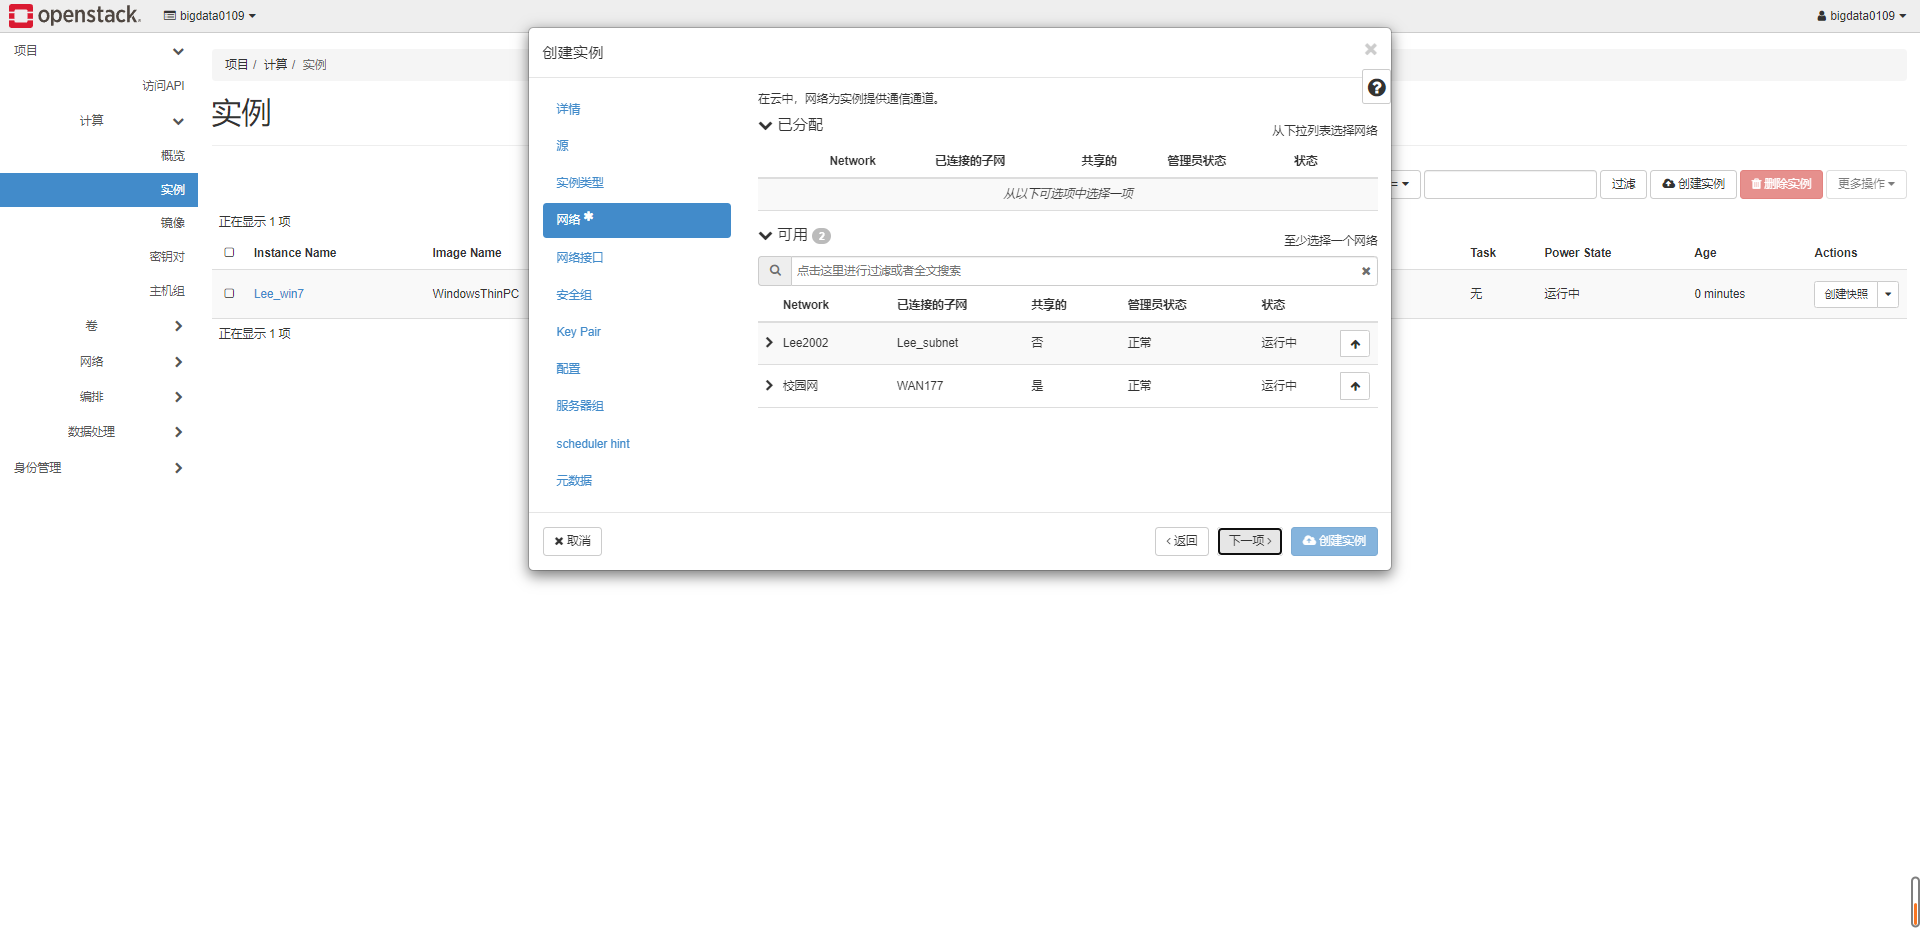Click the 取消 button
This screenshot has height=946, width=1920.
(572, 541)
